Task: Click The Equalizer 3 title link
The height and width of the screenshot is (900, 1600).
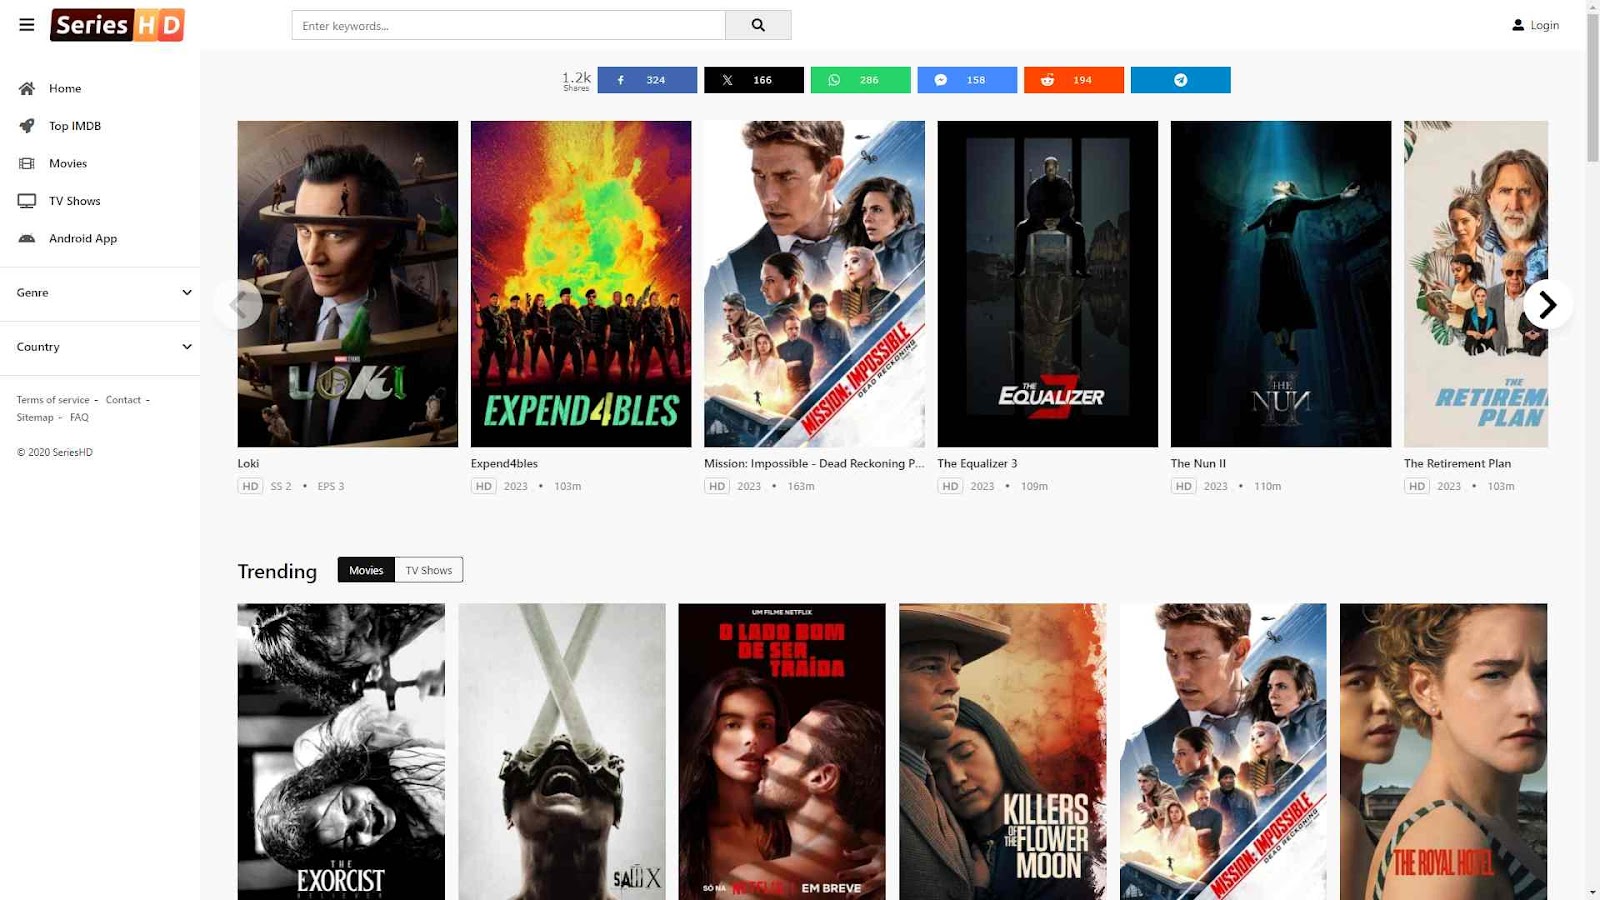Action: coord(977,463)
